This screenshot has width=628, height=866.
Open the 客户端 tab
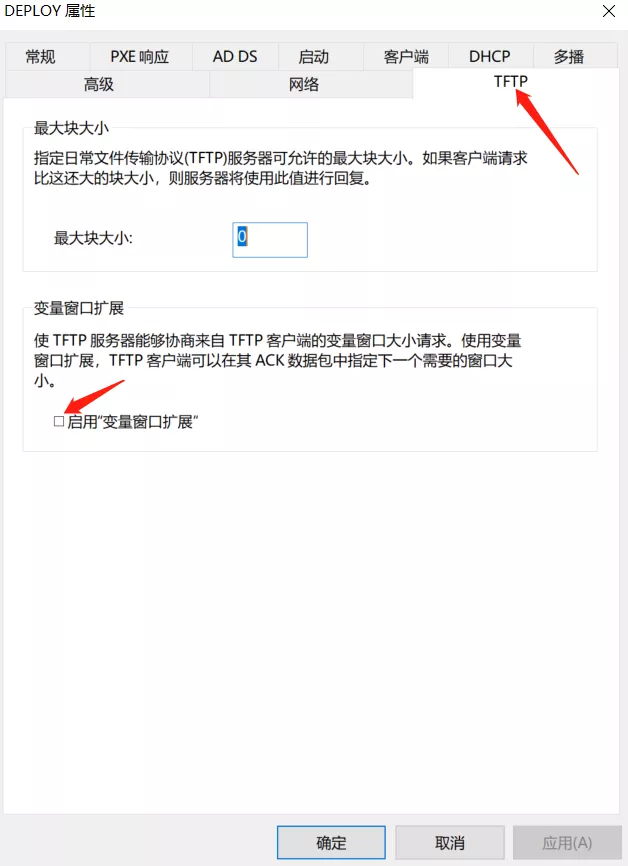pyautogui.click(x=406, y=57)
